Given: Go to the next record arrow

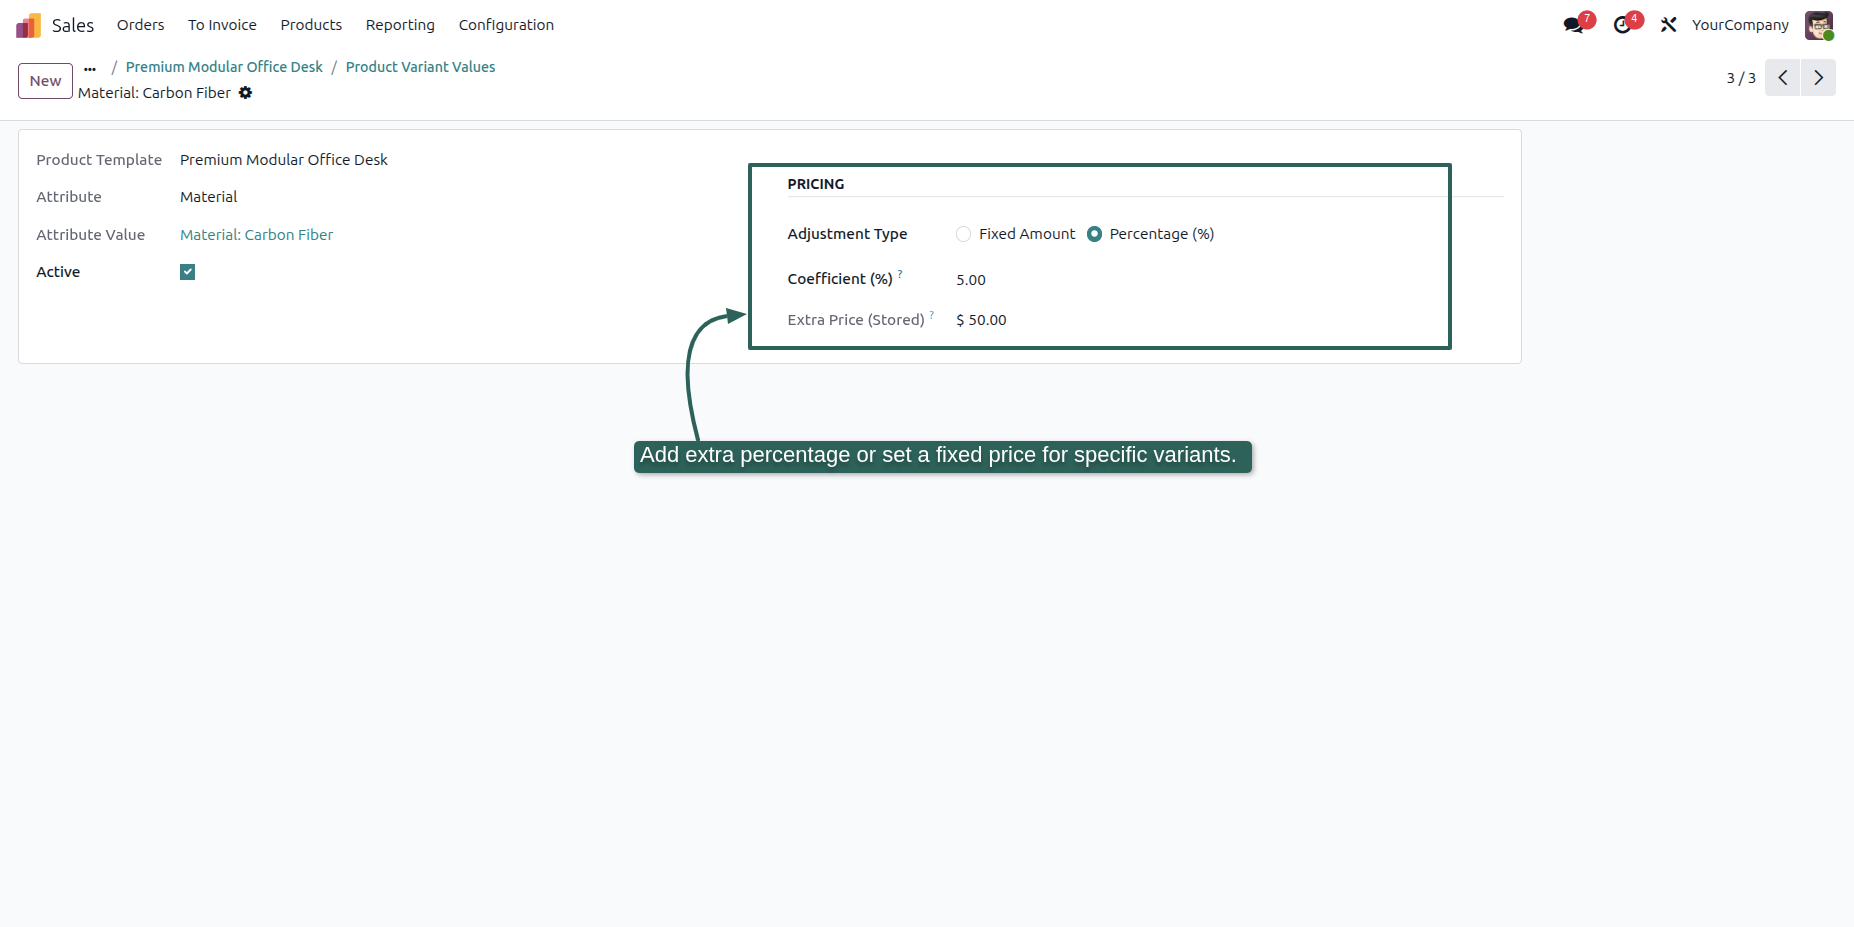Looking at the screenshot, I should click(1818, 78).
